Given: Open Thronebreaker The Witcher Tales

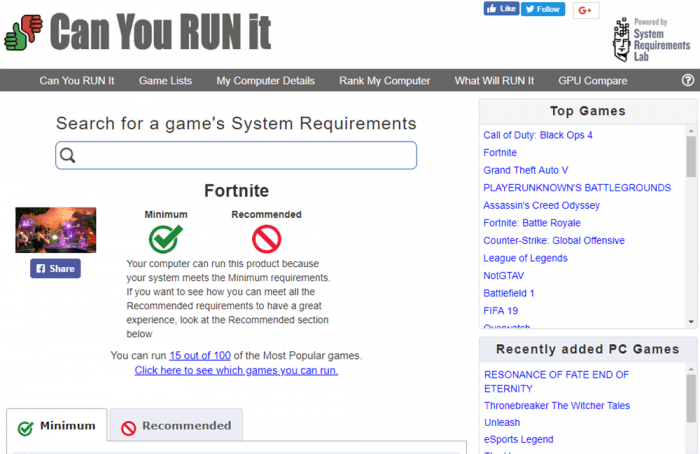Looking at the screenshot, I should (x=557, y=405).
